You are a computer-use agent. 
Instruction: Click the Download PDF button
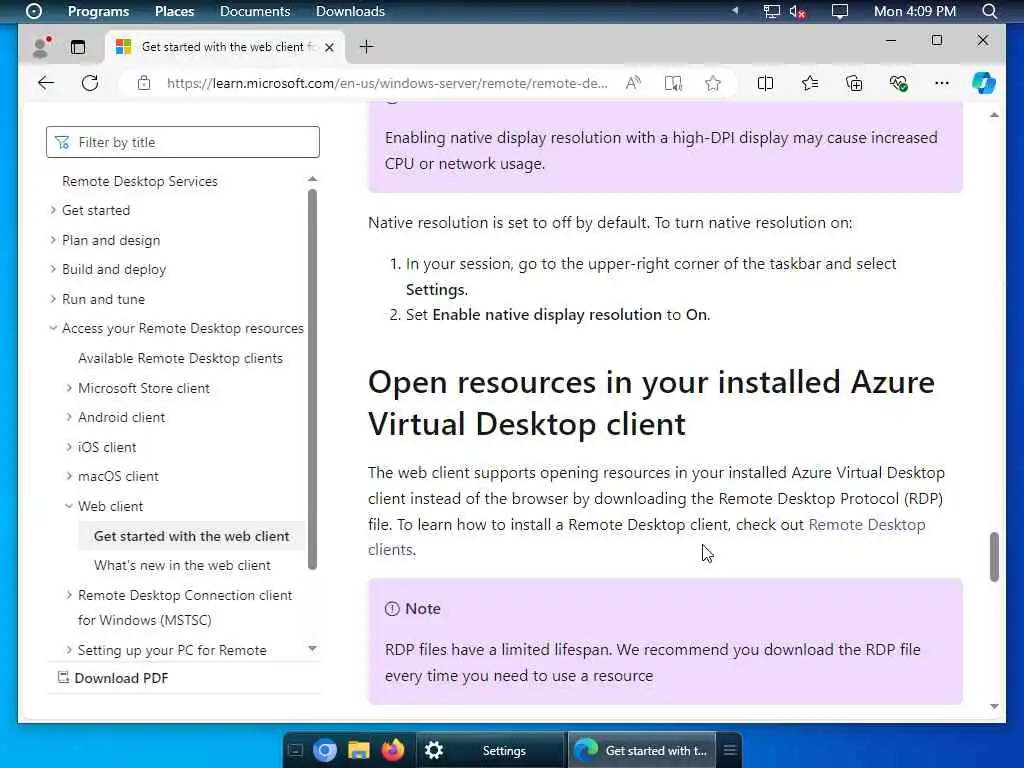[x=113, y=678]
